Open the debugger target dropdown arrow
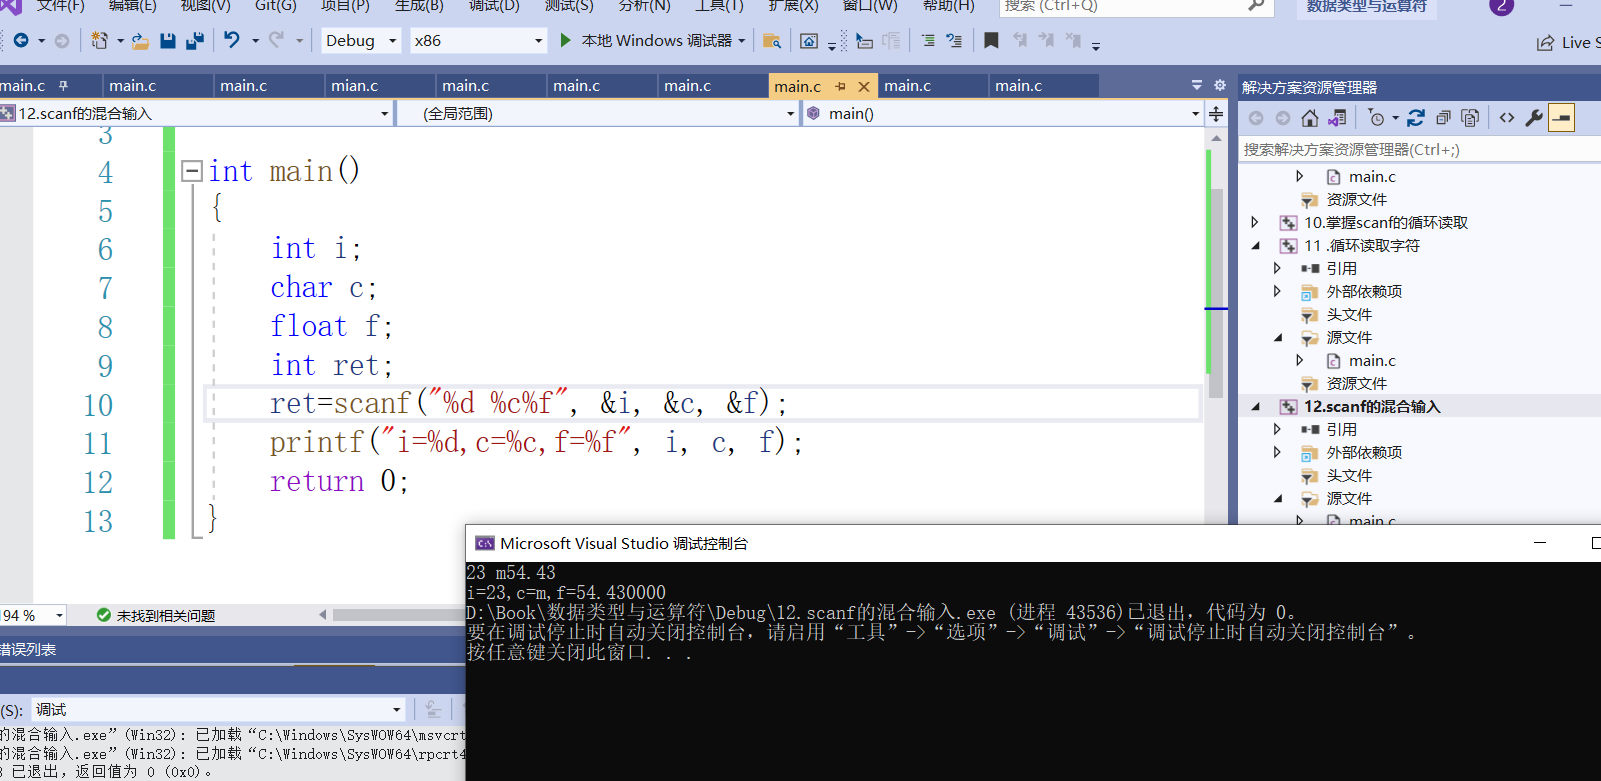1601x781 pixels. pos(741,41)
